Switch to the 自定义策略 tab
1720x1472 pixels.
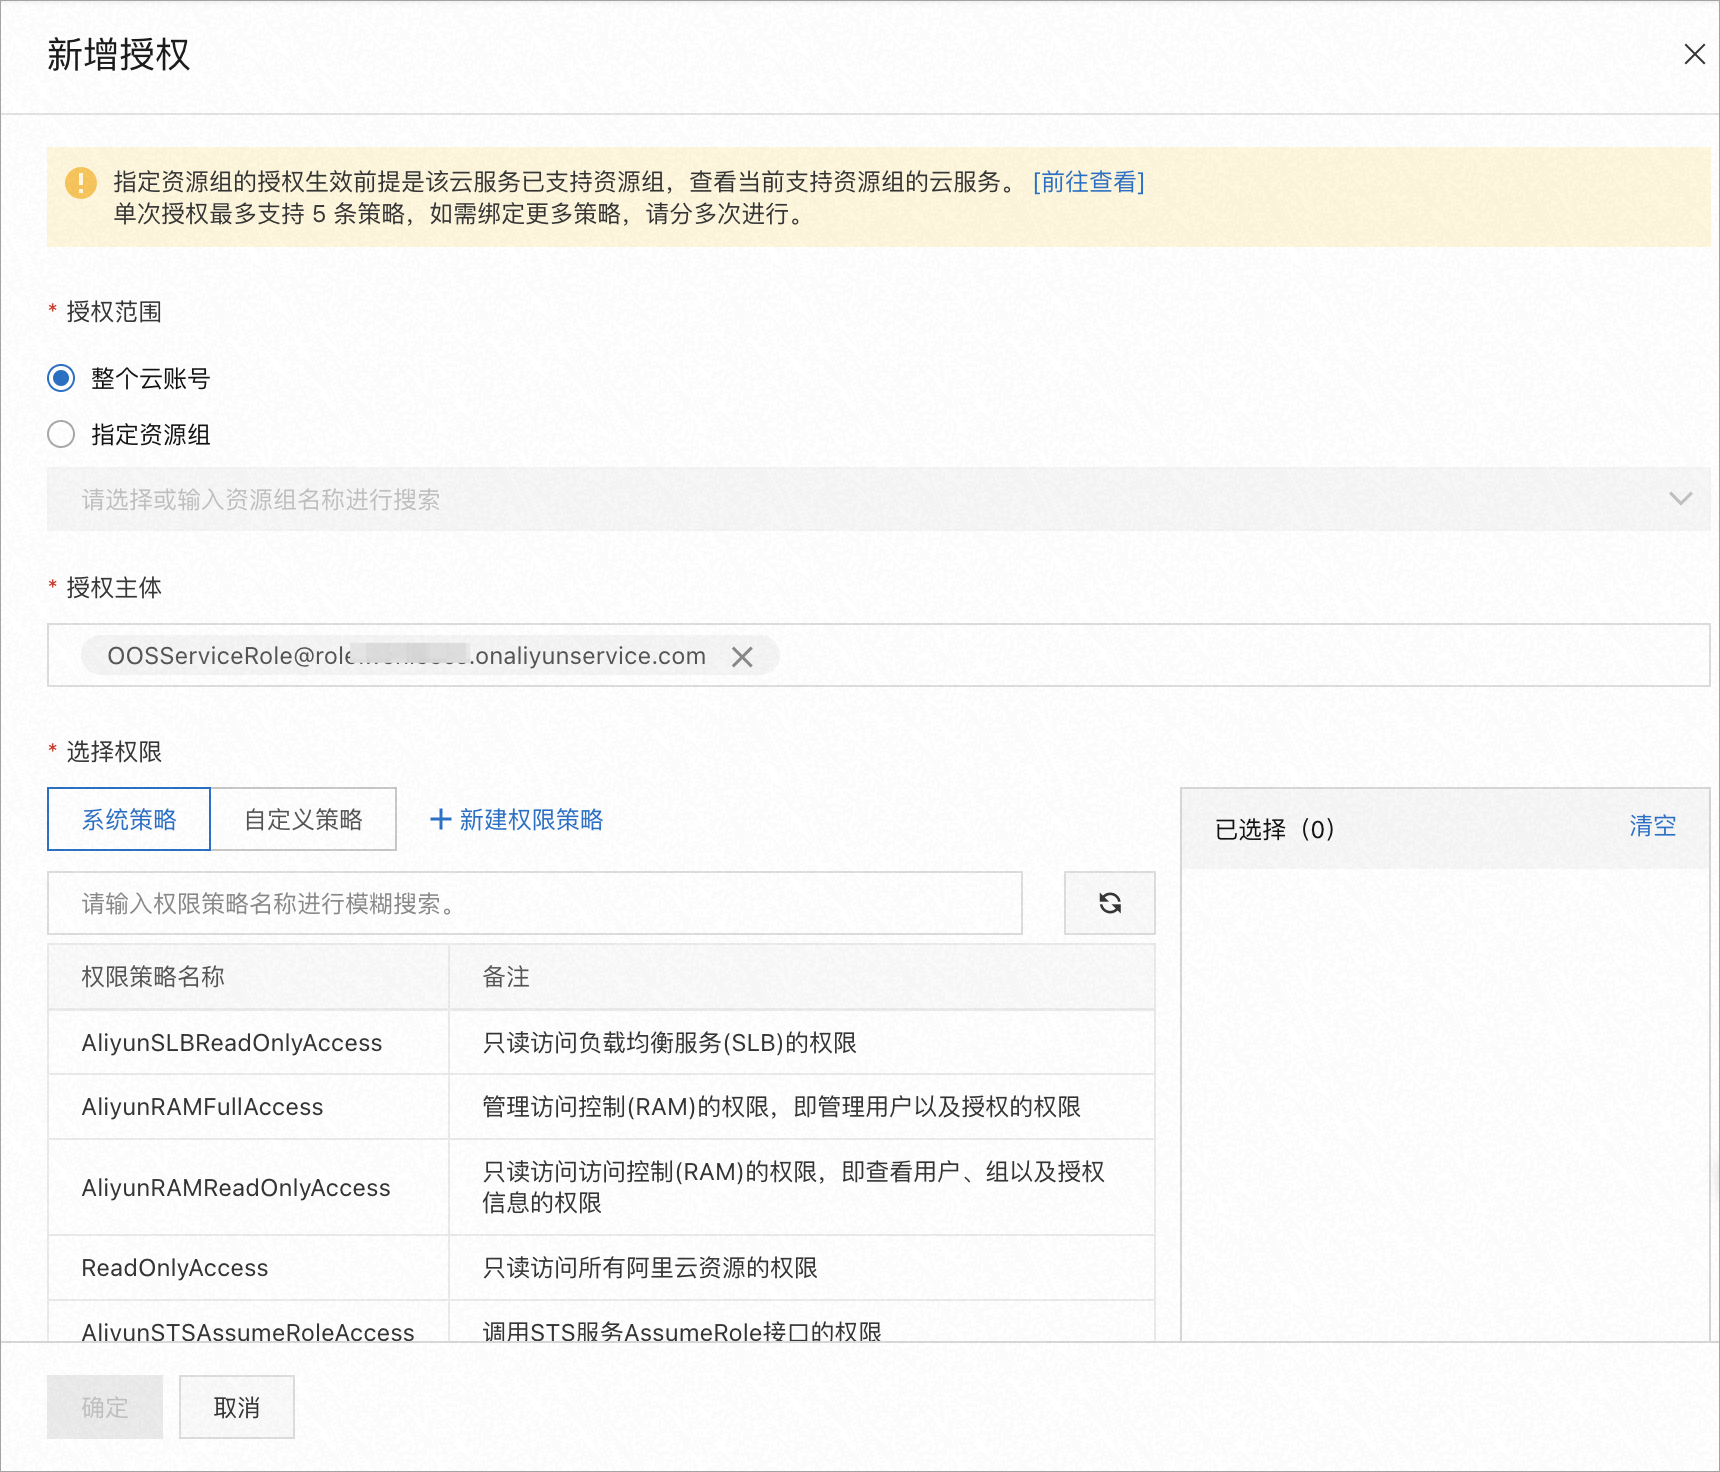pyautogui.click(x=303, y=819)
